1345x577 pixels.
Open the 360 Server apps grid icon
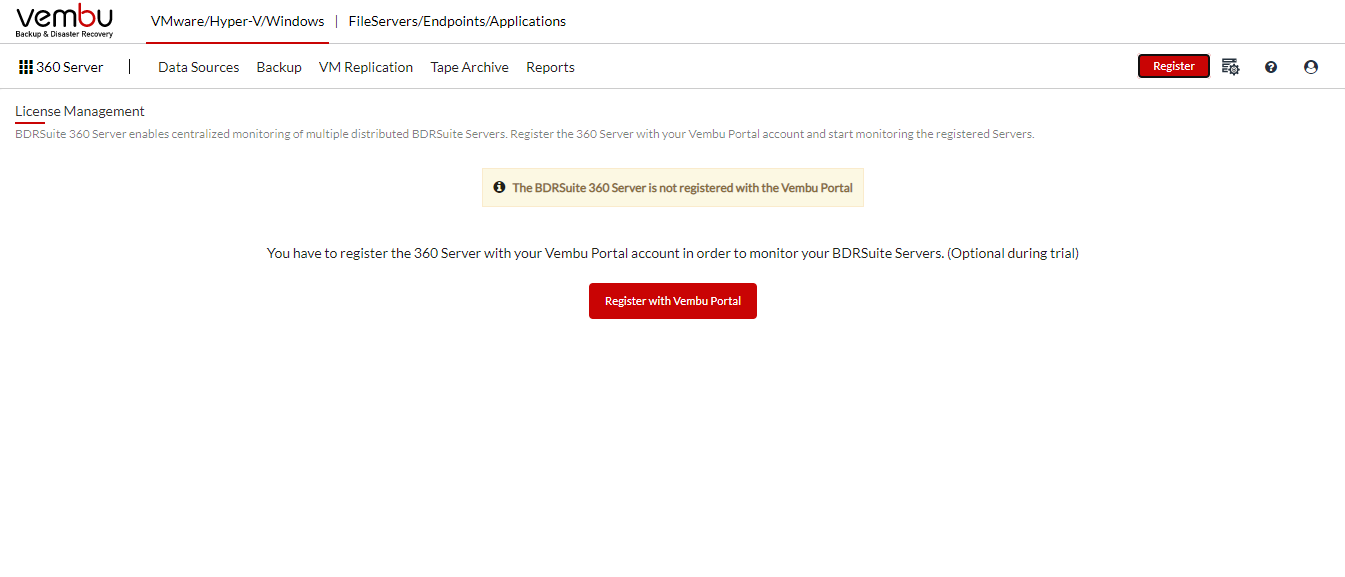[26, 67]
